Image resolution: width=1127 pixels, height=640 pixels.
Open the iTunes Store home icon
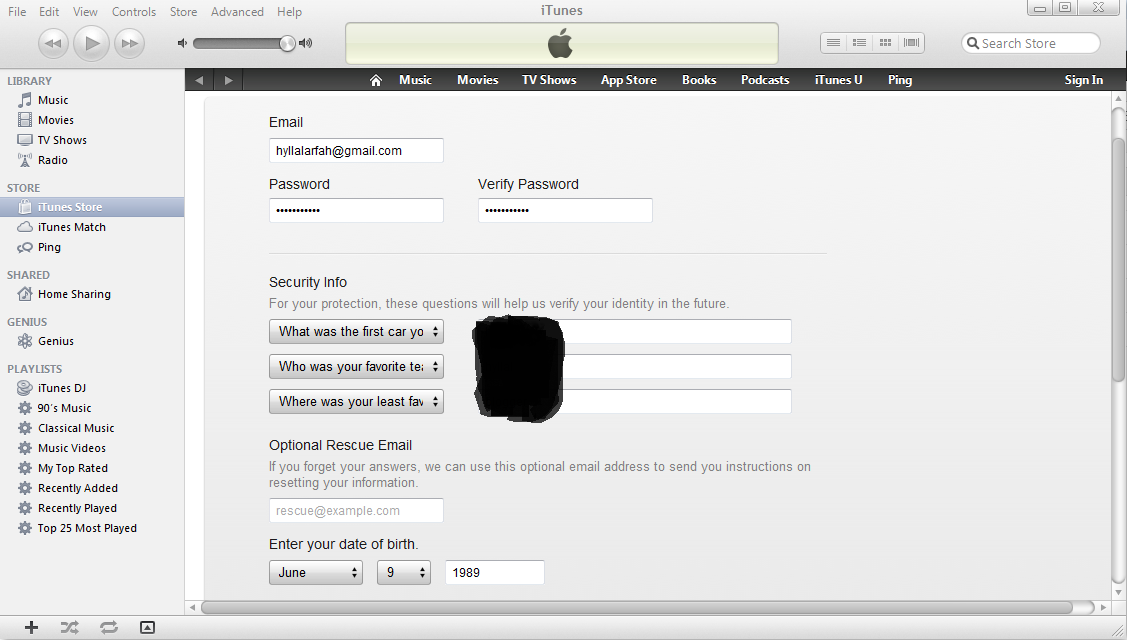(x=375, y=80)
